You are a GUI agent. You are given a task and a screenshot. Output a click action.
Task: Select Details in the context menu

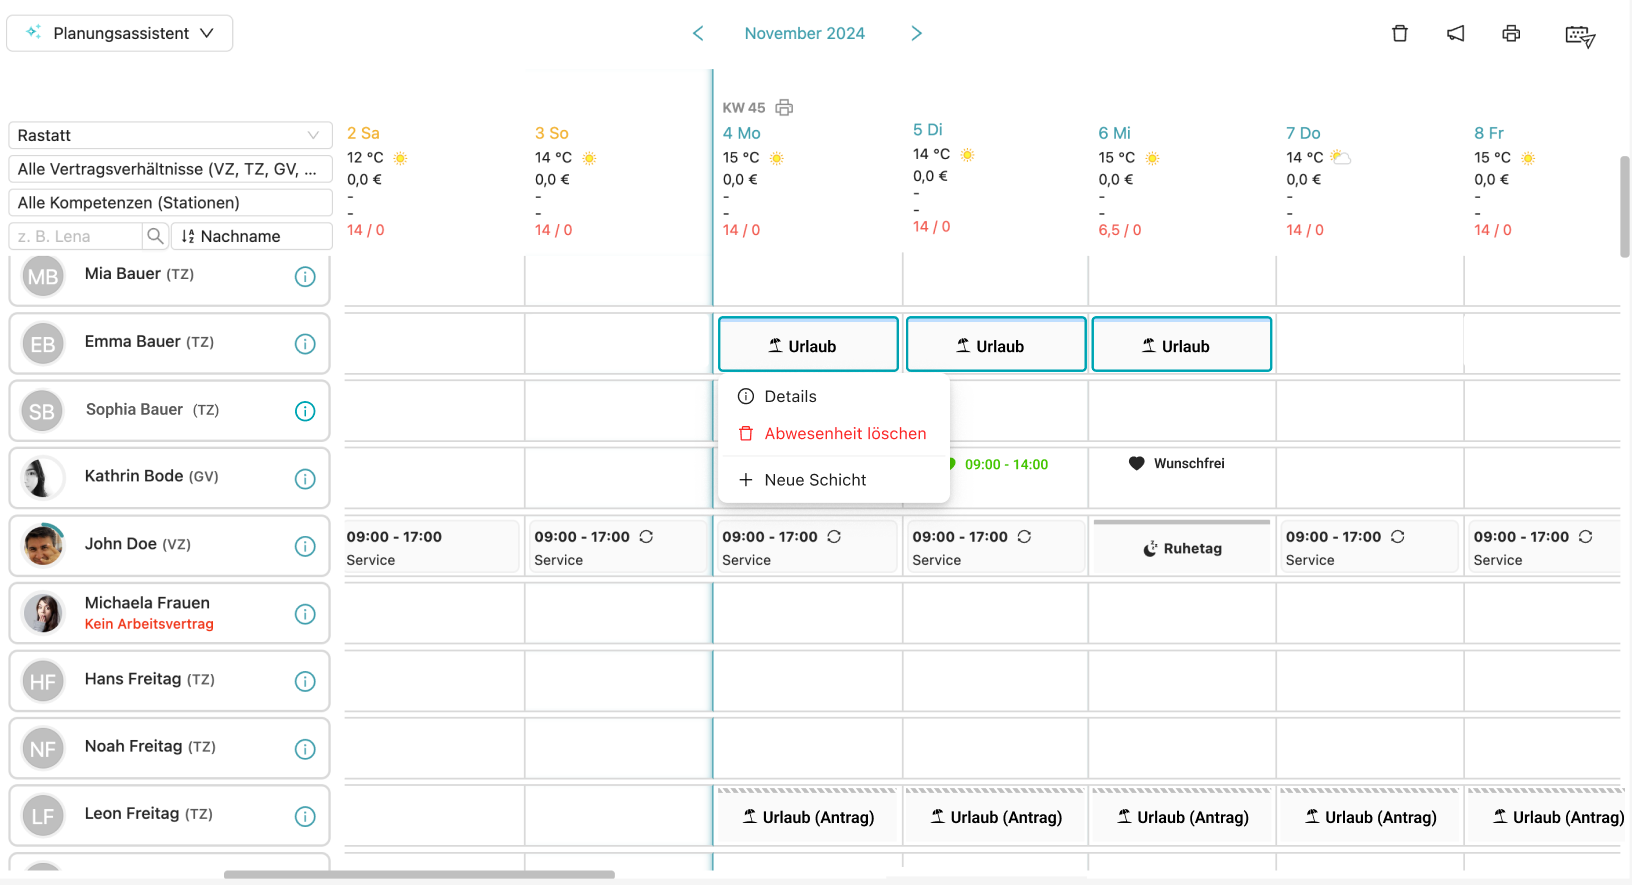tap(790, 397)
